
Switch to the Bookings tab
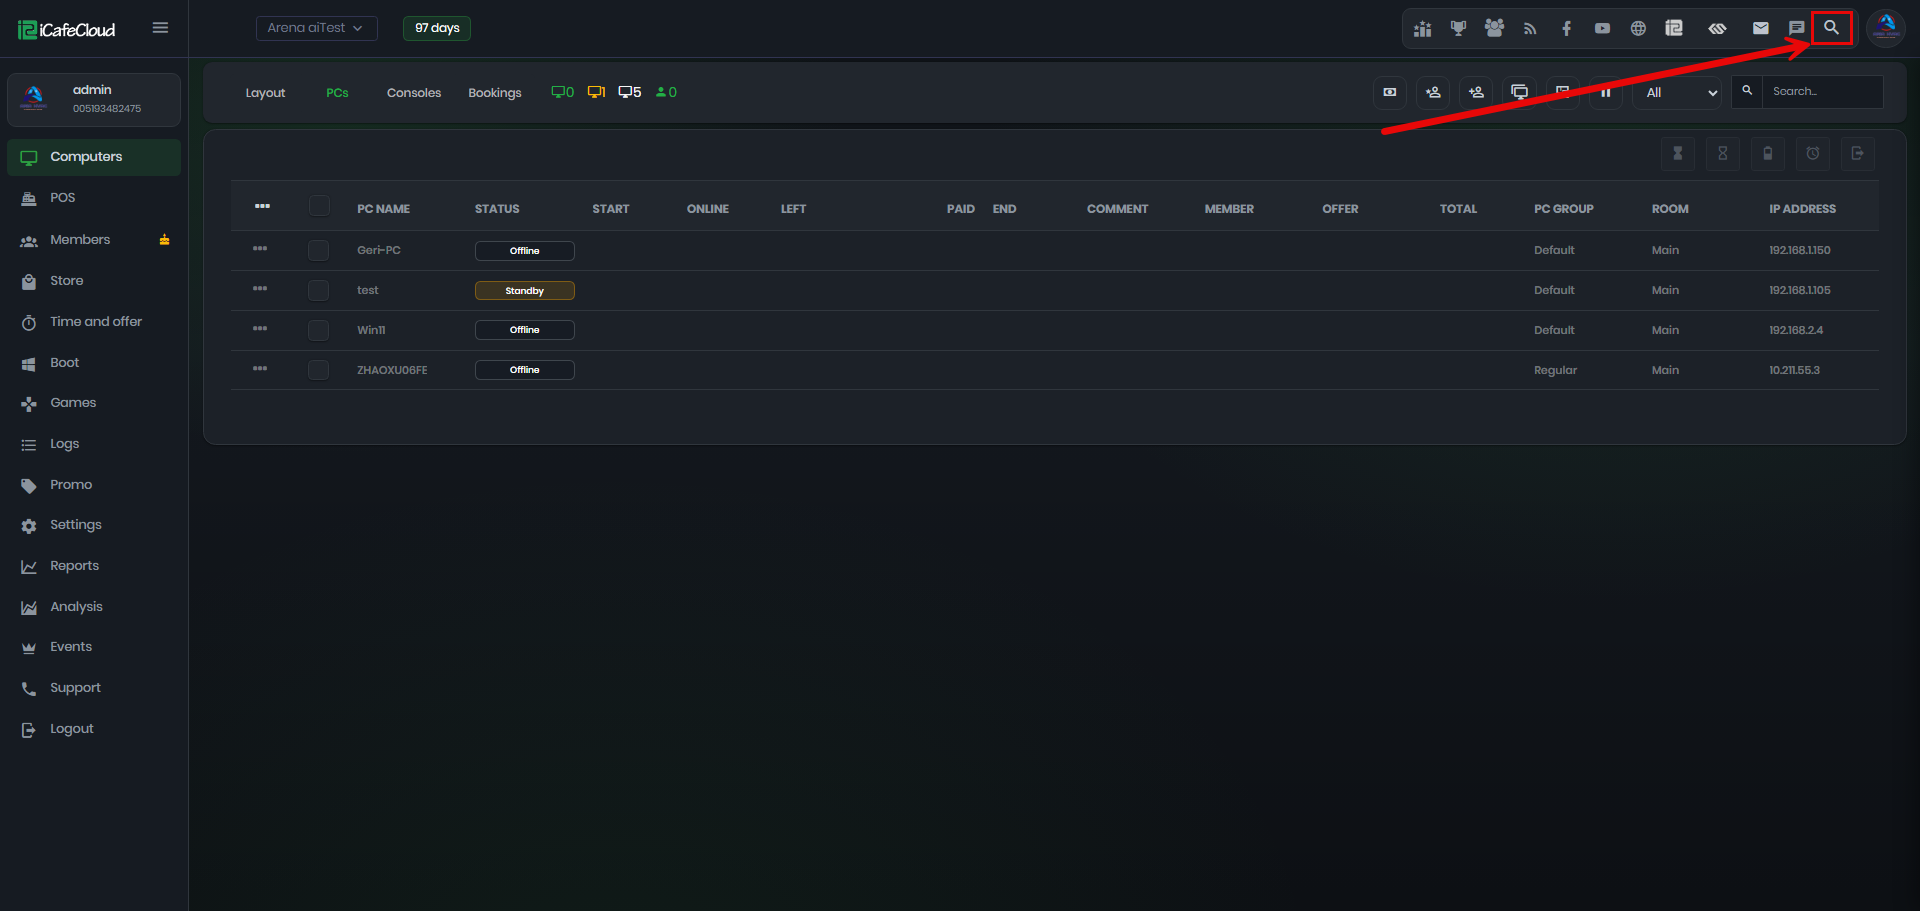[495, 93]
